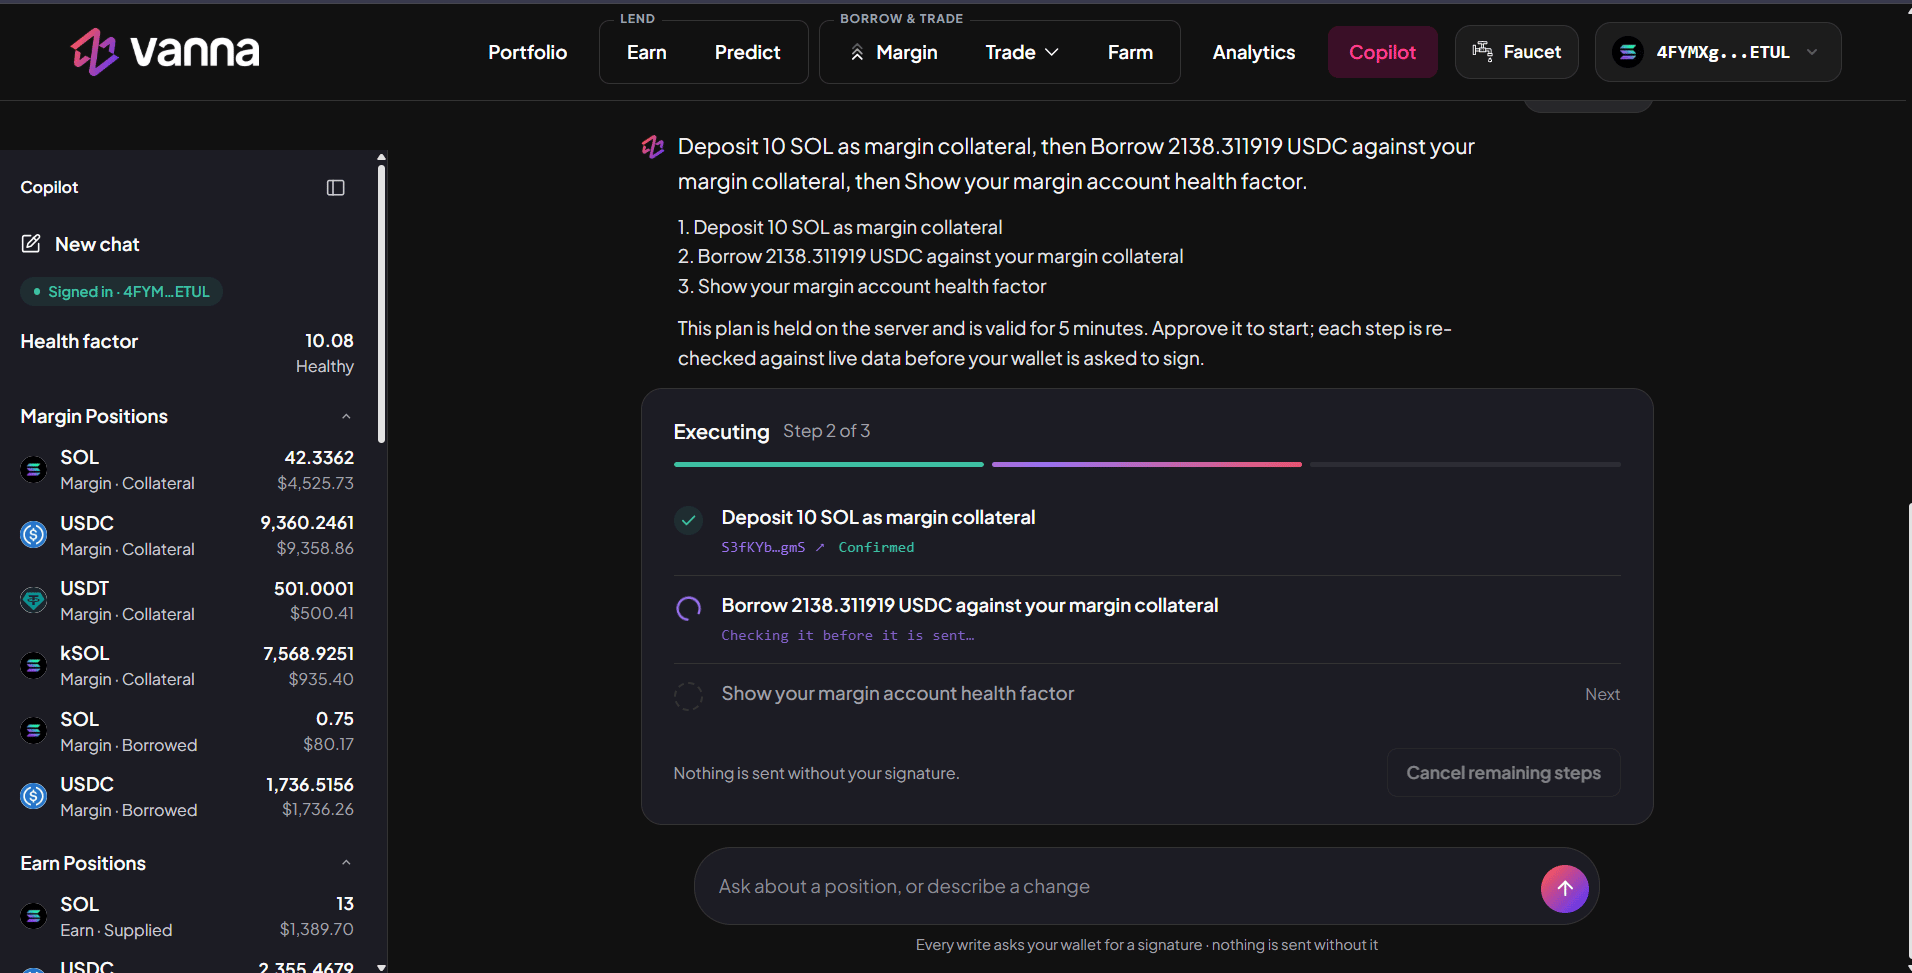Viewport: 1912px width, 973px height.
Task: Click the Signed in 4FYM…ETUL badge
Action: (121, 292)
